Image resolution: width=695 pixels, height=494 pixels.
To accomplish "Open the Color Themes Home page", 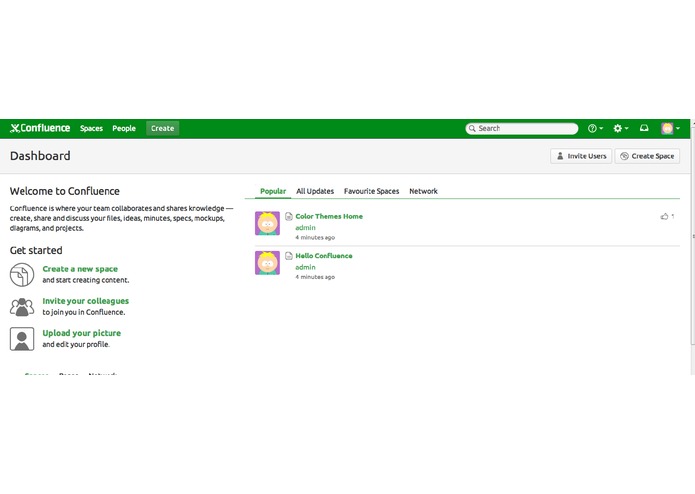I will click(x=329, y=216).
